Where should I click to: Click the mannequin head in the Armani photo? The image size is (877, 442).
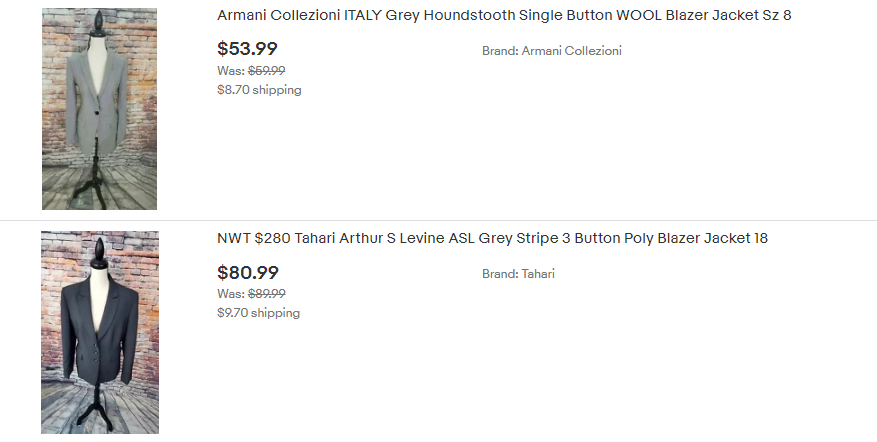99,19
